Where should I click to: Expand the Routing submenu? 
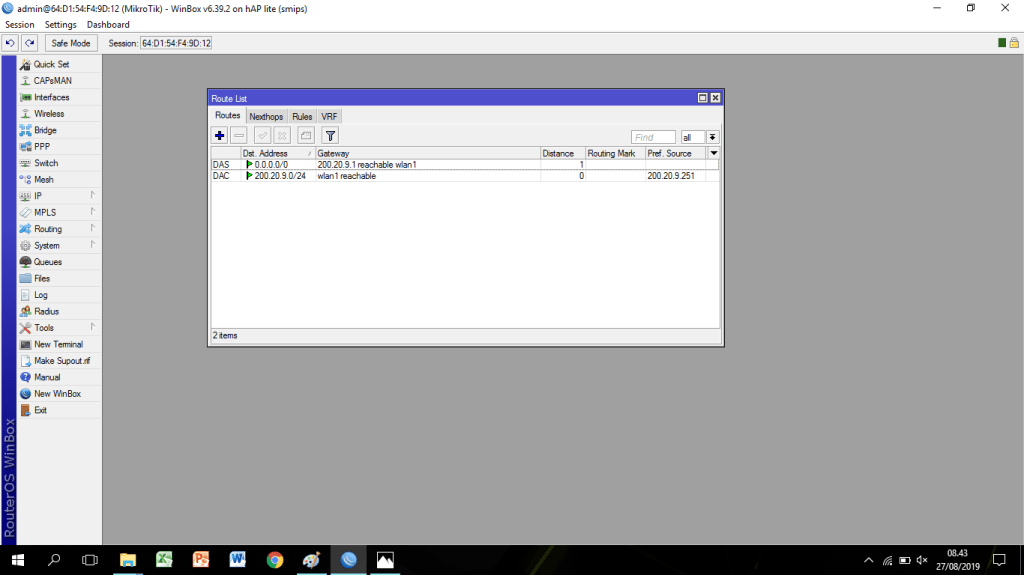(x=60, y=229)
